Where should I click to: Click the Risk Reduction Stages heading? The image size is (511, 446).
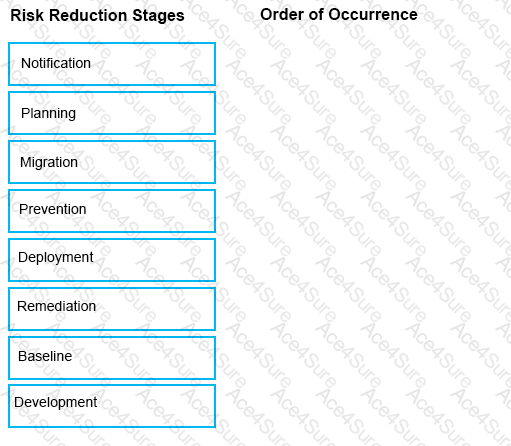click(97, 16)
